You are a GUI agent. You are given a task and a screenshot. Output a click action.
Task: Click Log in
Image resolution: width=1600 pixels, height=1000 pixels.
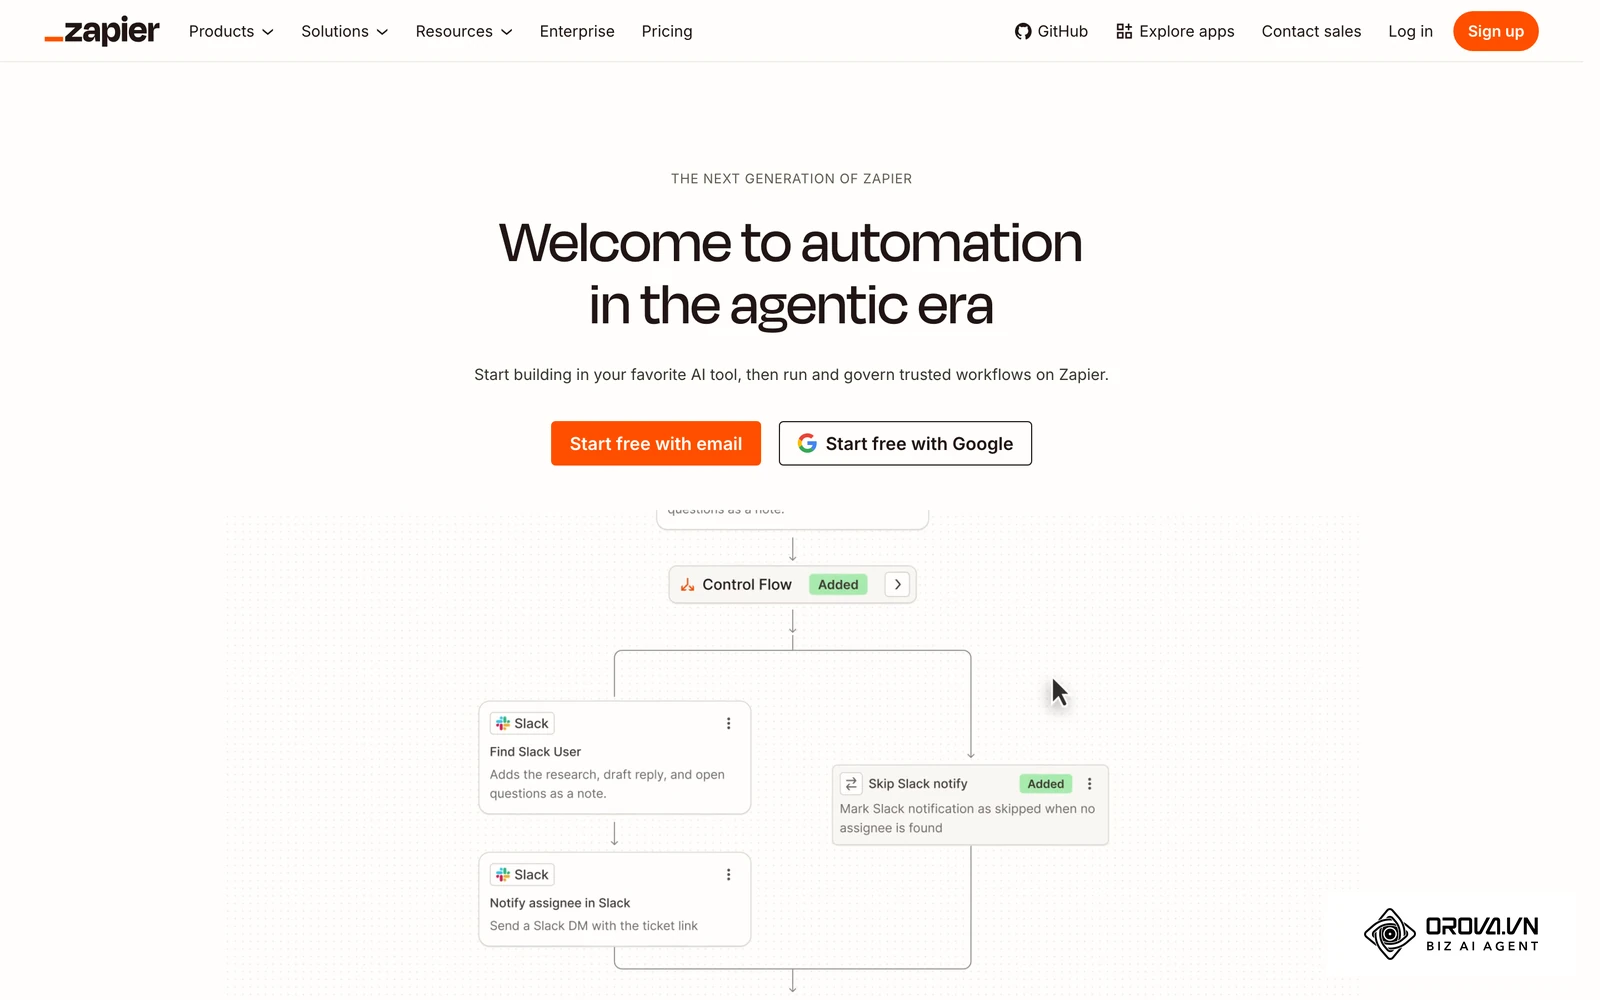(x=1410, y=31)
